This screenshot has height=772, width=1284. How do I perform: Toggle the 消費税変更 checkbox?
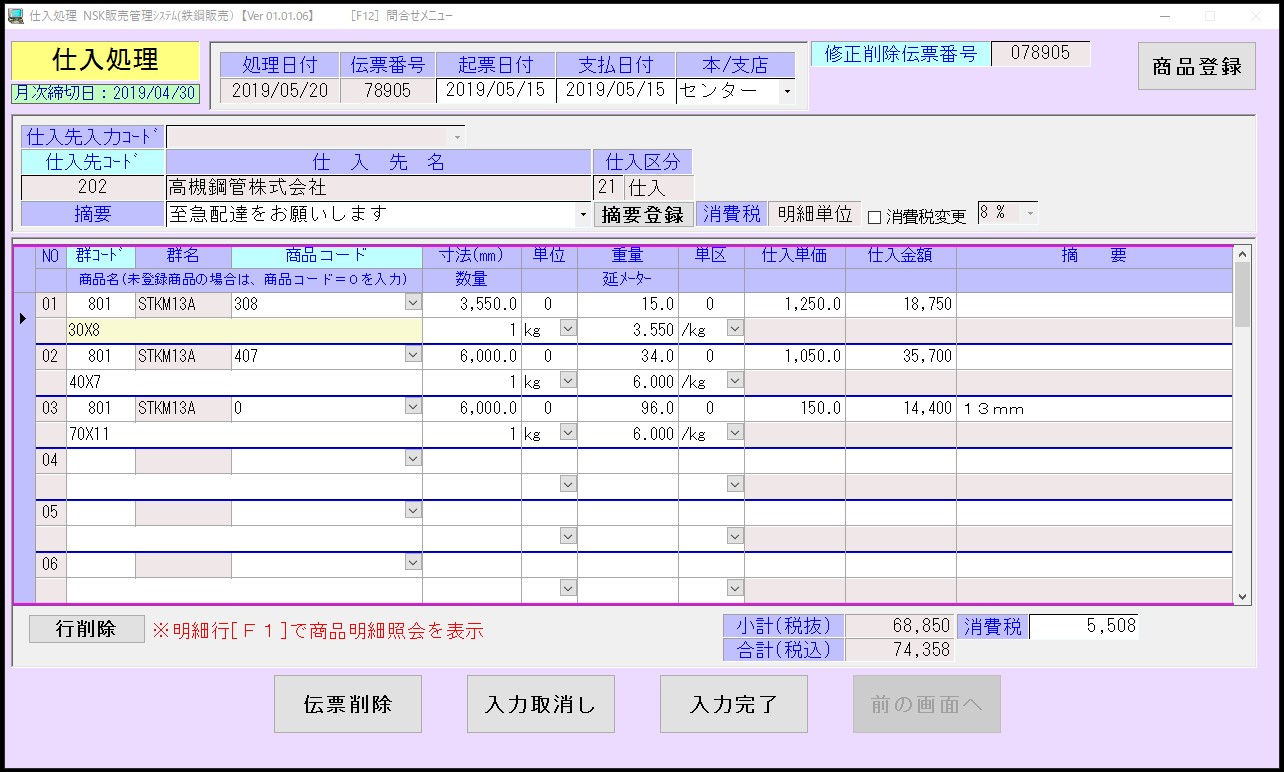(x=874, y=217)
